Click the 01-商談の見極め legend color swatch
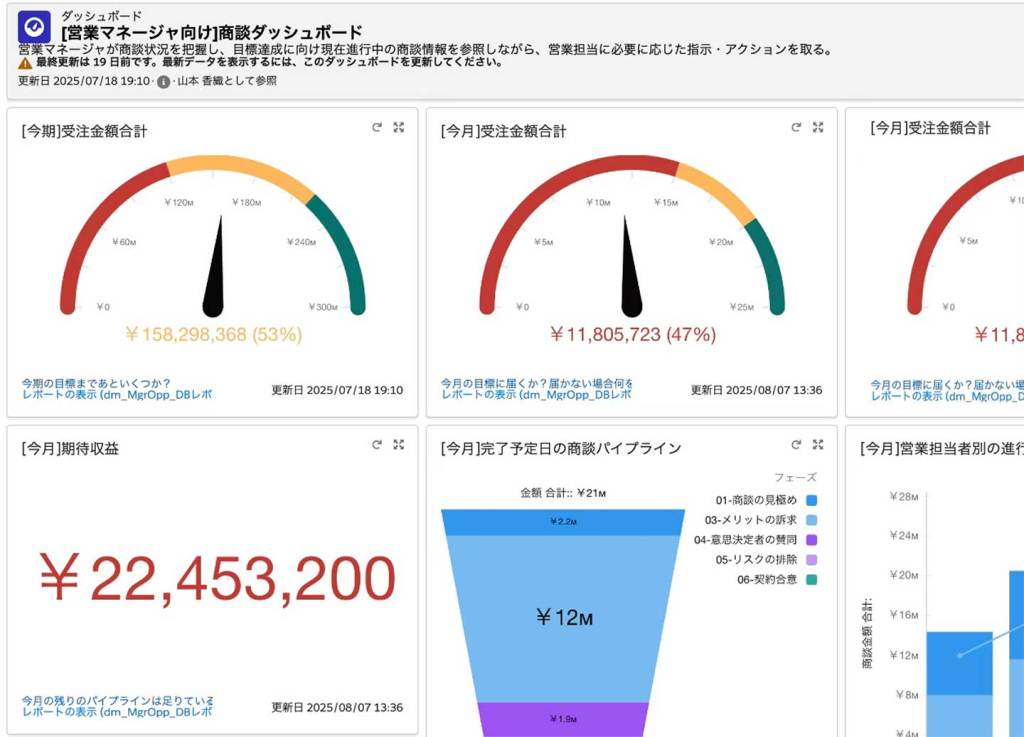 coord(812,501)
